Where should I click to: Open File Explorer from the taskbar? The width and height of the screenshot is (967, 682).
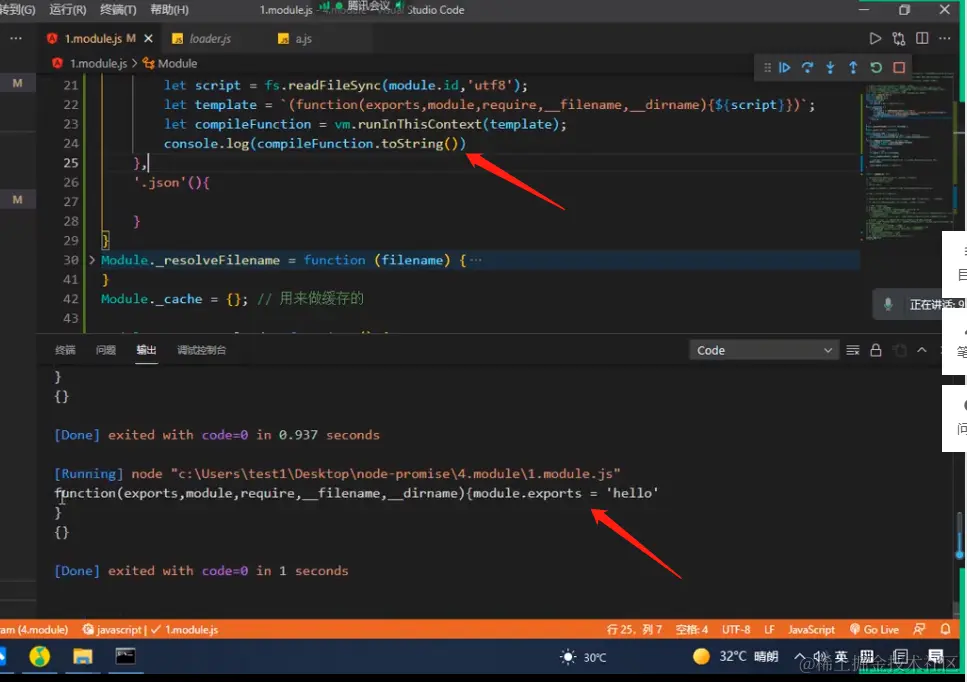point(82,657)
